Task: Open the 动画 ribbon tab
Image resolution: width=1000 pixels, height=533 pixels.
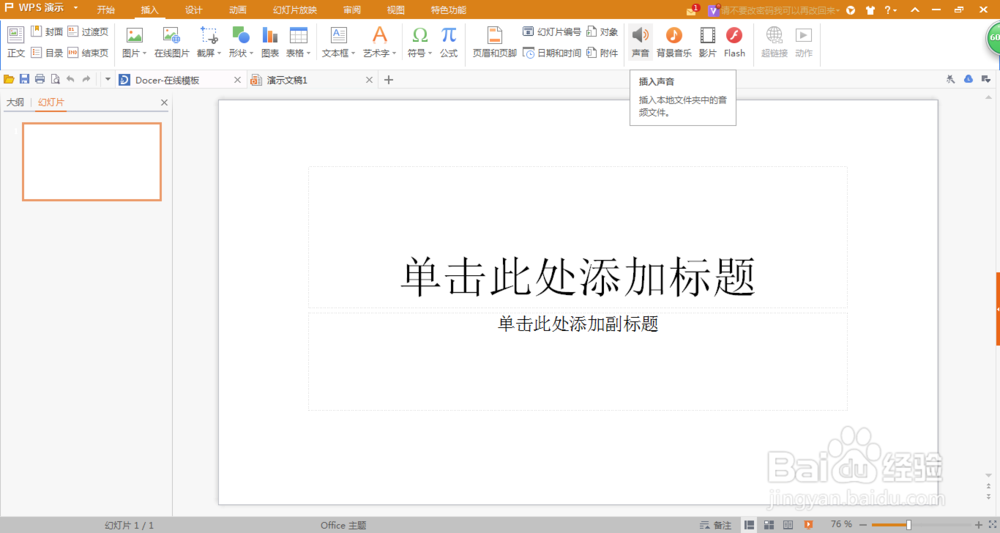Action: click(237, 10)
